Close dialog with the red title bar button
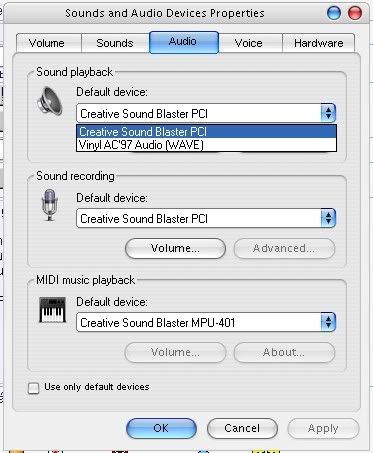Viewport: 373px width, 453px height. pos(355,13)
